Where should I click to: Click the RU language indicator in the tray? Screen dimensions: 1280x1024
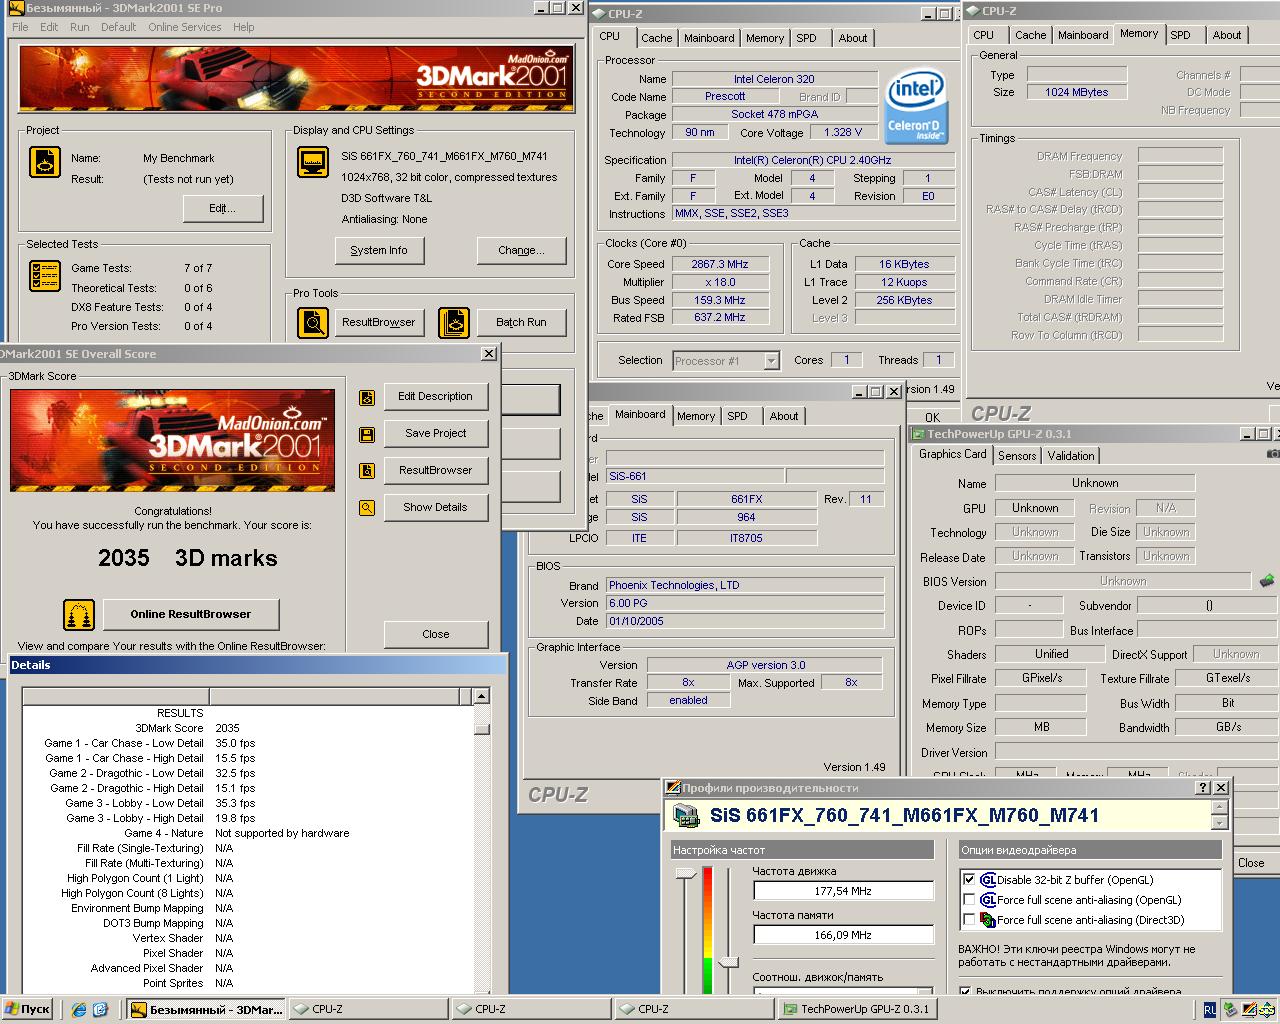(x=1210, y=1010)
